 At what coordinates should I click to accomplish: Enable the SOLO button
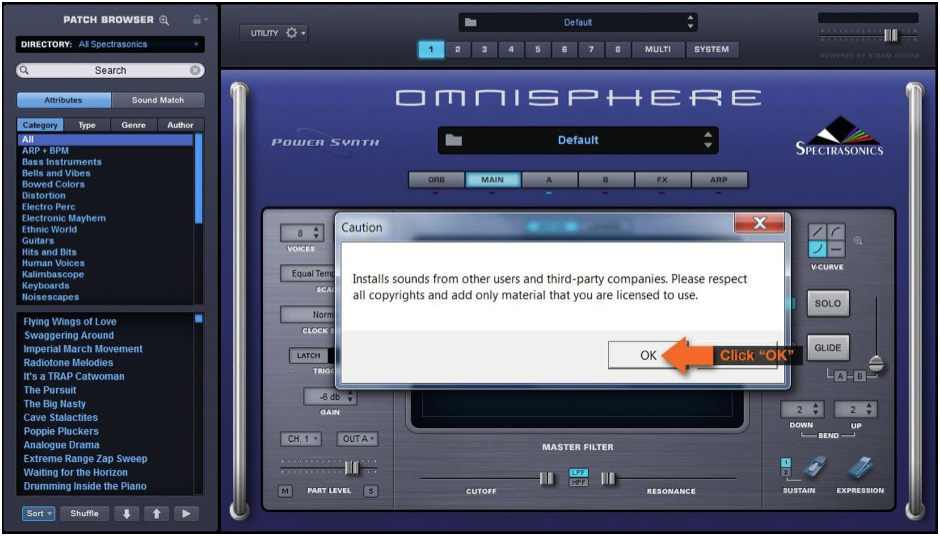827,303
